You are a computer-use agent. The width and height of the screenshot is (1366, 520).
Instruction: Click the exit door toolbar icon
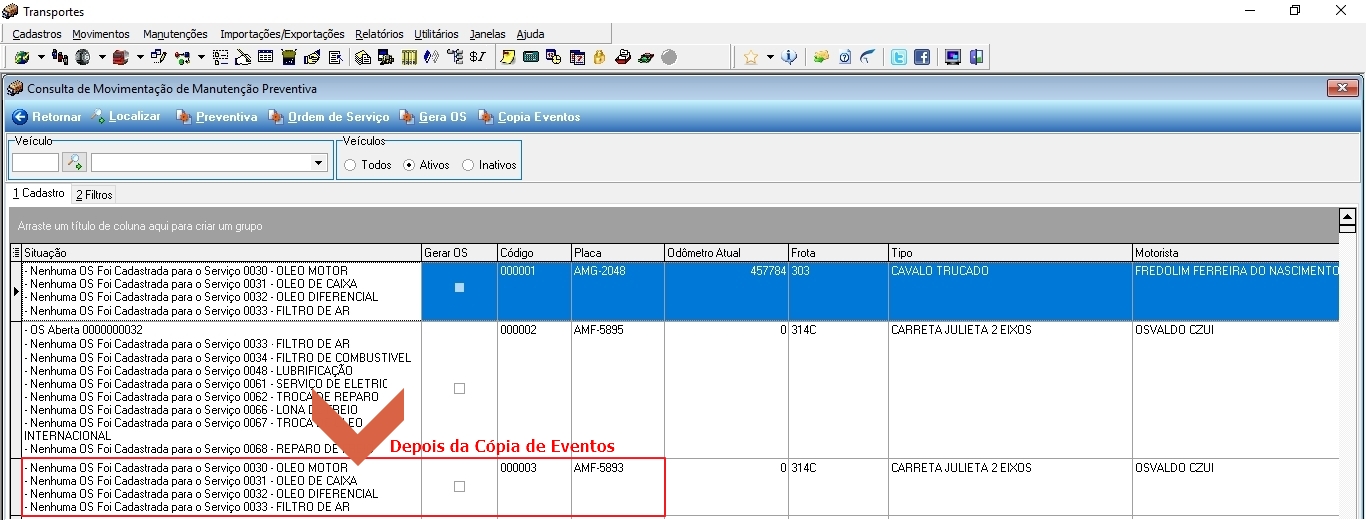click(976, 57)
